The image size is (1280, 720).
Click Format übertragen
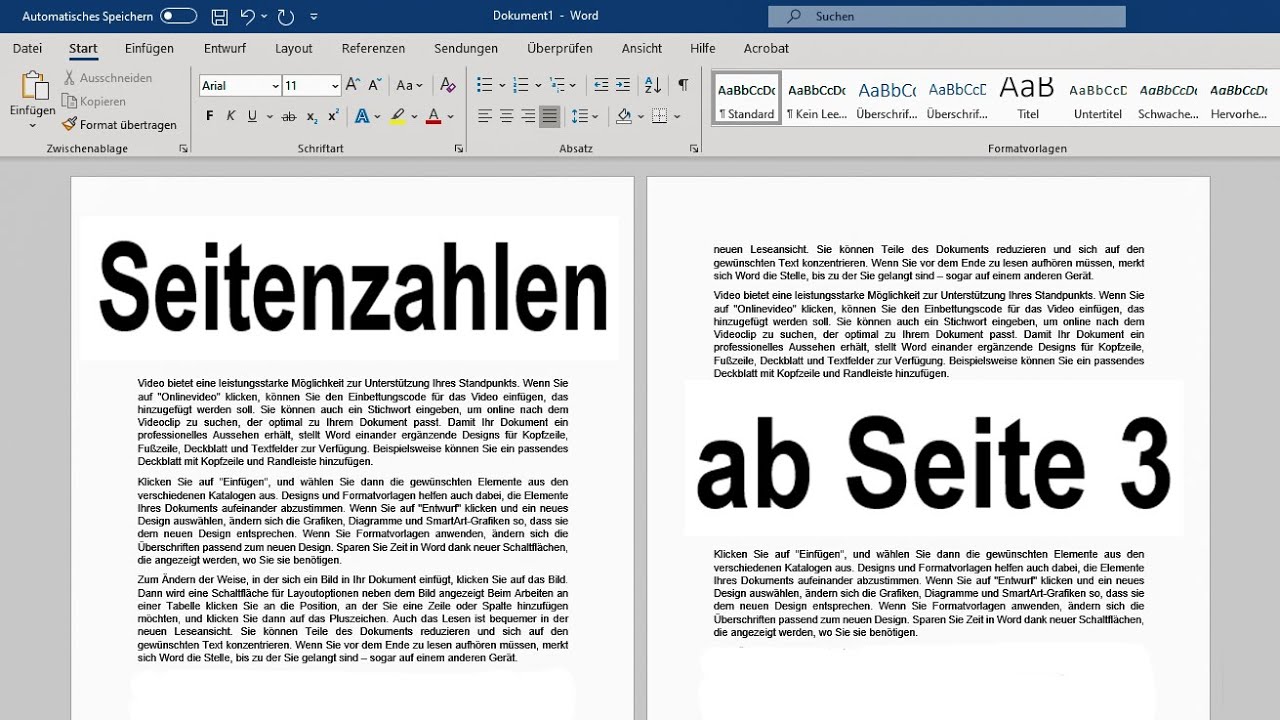pyautogui.click(x=120, y=125)
